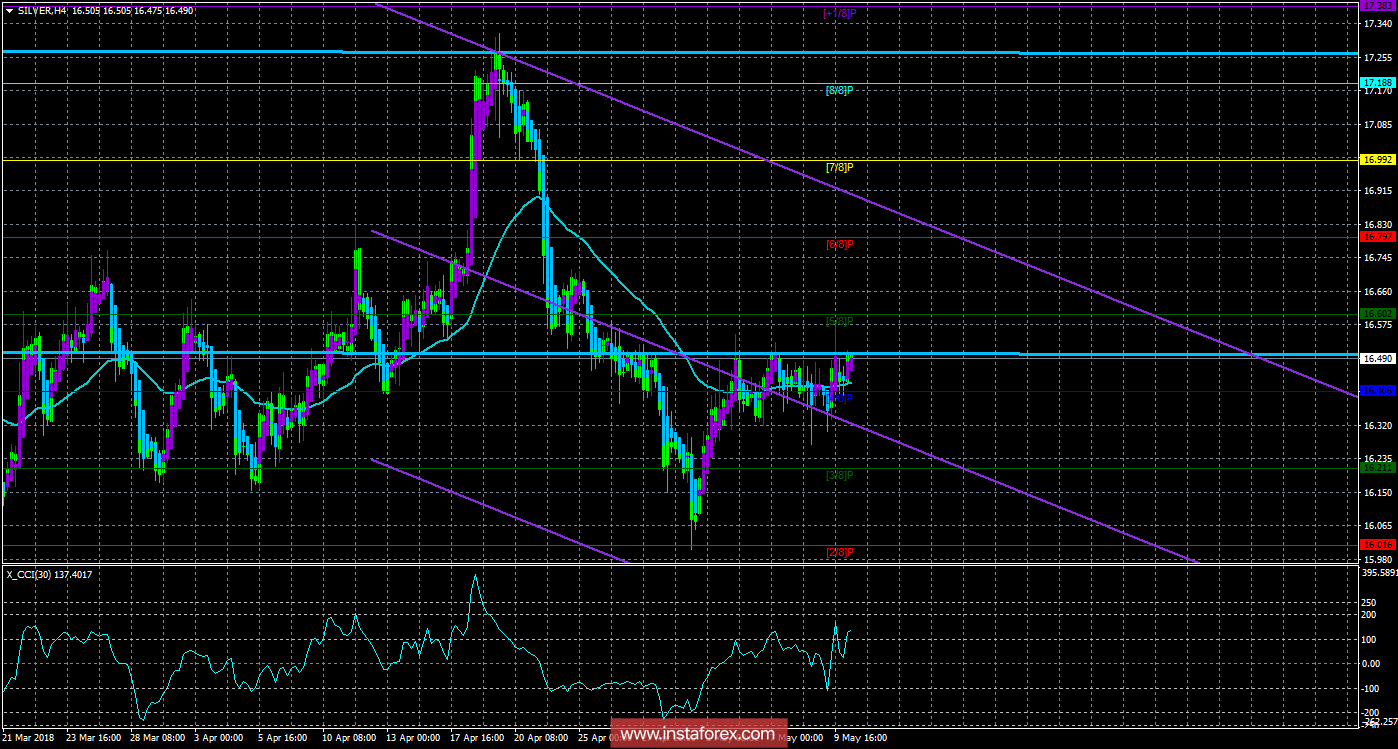
Task: Click the 23 Mar 16:00 time label
Action: (94, 738)
